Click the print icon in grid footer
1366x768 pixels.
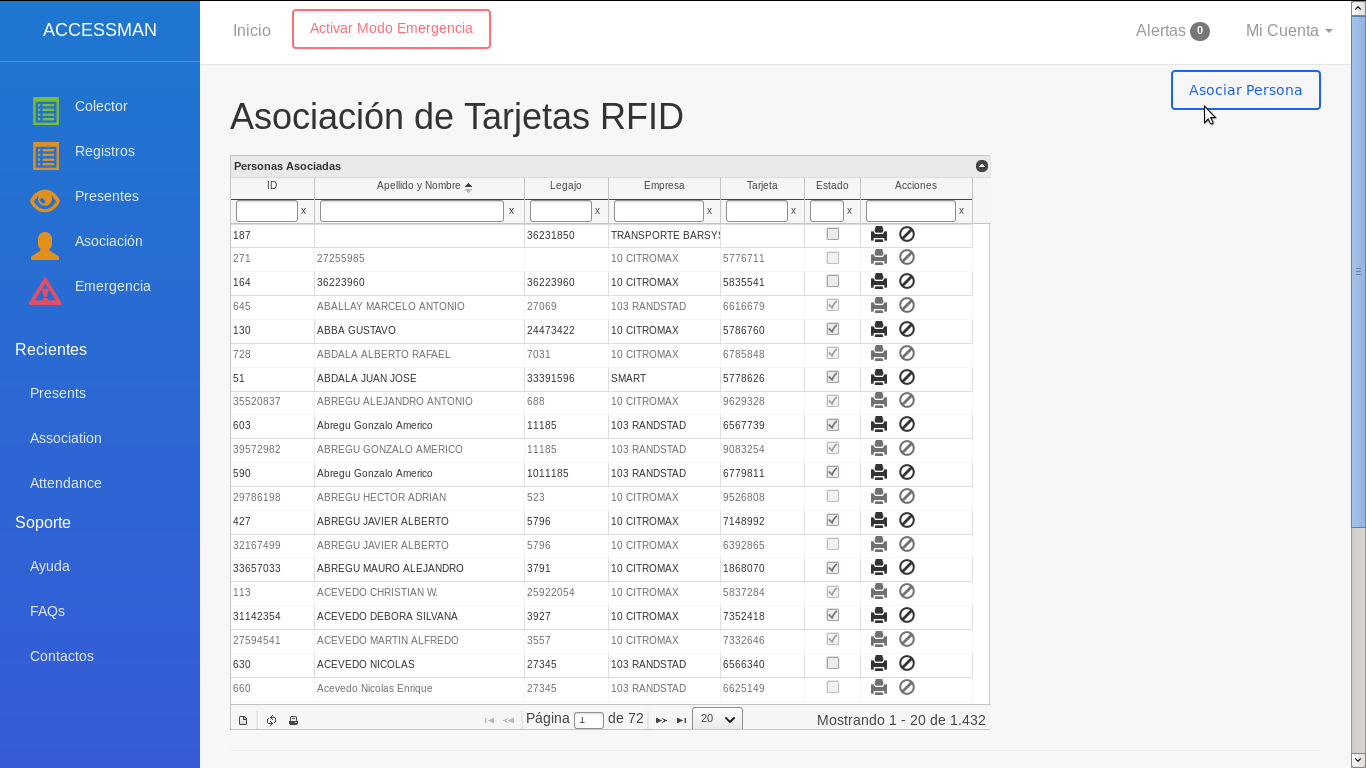pyautogui.click(x=293, y=720)
